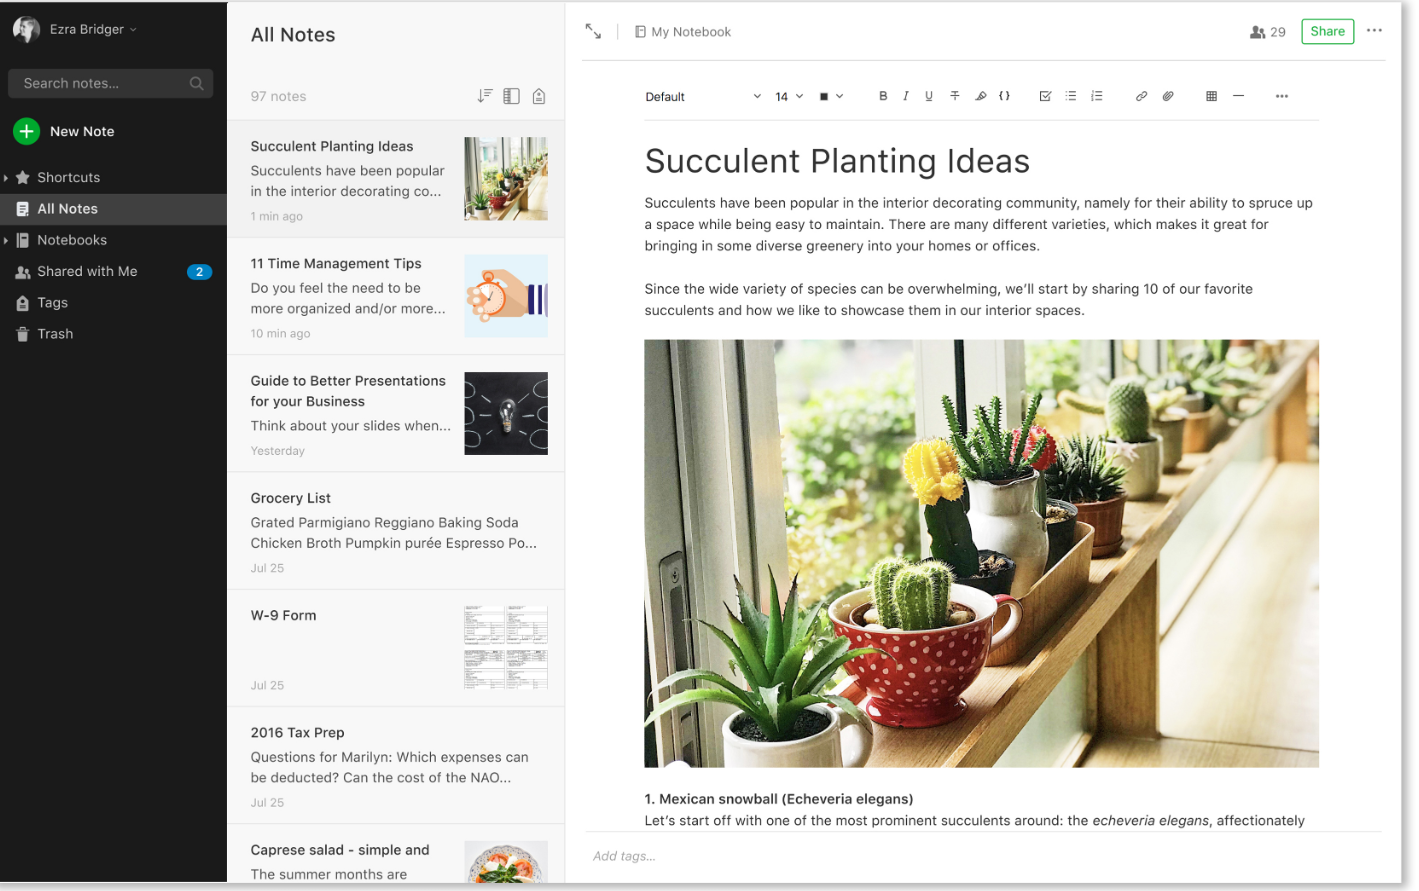Image resolution: width=1419 pixels, height=891 pixels.
Task: Click Ezra Bridger's profile avatar
Action: coord(26,29)
